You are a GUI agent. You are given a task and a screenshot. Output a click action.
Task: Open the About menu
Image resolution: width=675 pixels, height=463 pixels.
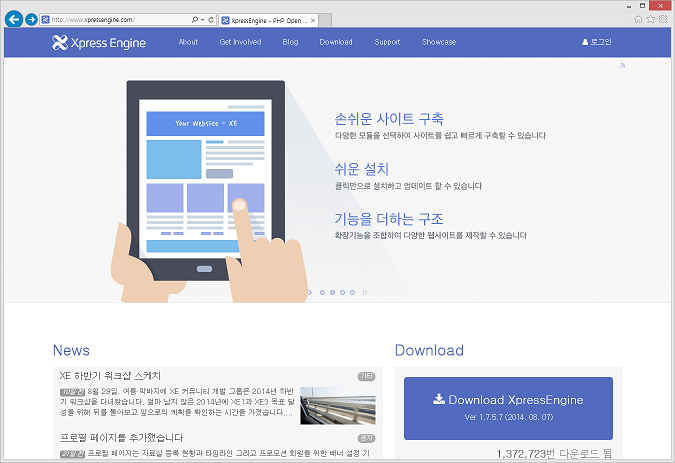188,42
